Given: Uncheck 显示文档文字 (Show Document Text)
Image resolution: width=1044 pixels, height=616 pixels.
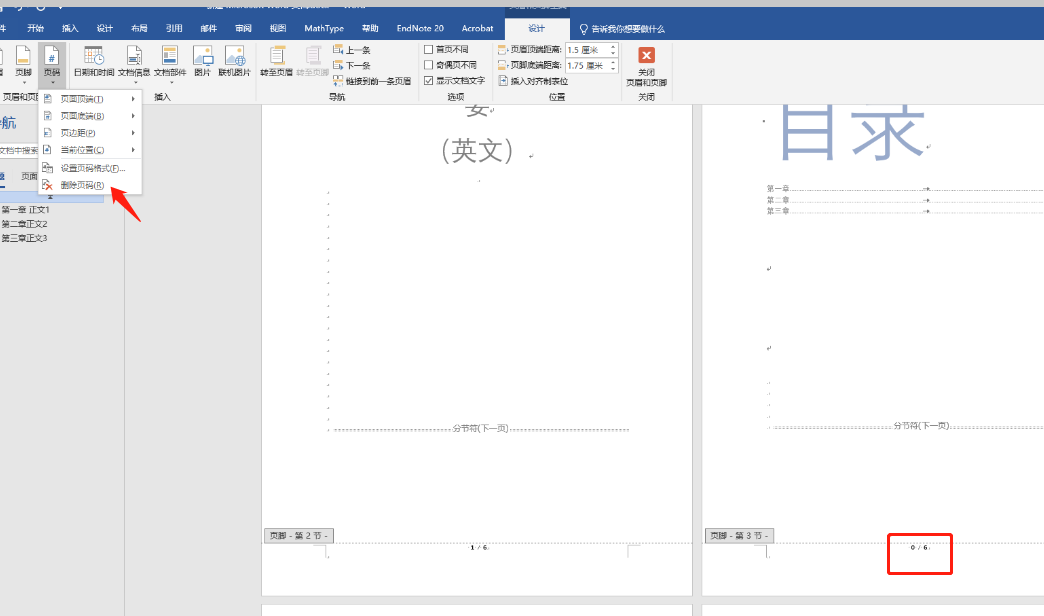Looking at the screenshot, I should click(x=429, y=81).
